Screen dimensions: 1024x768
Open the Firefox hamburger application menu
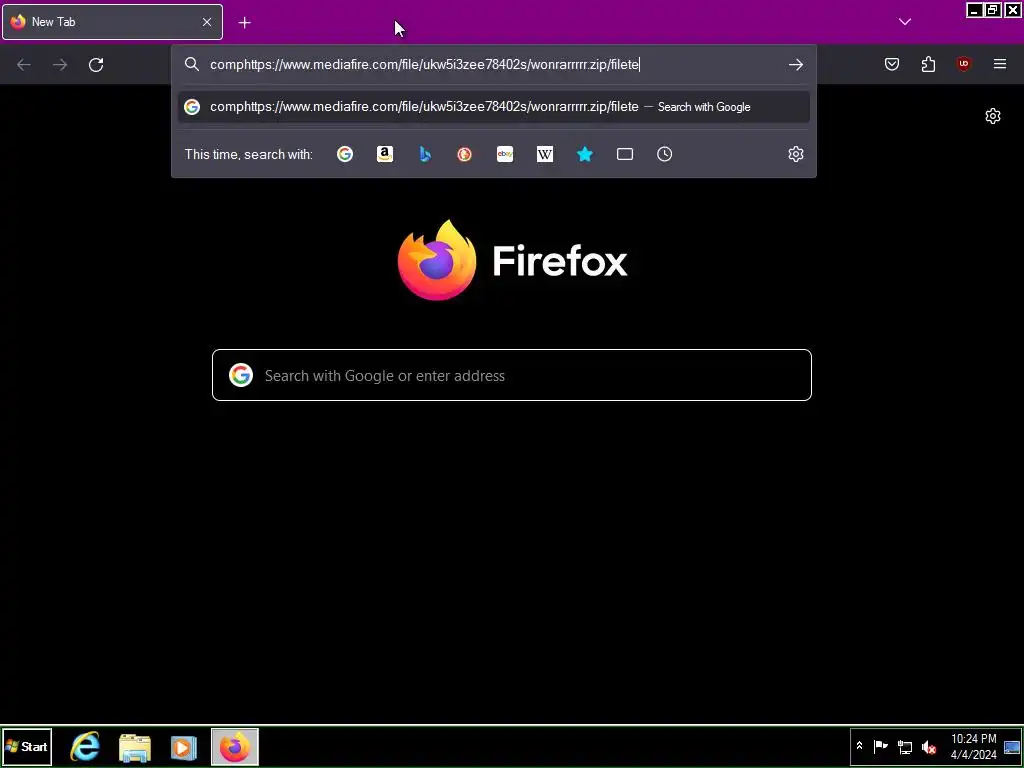click(1000, 64)
